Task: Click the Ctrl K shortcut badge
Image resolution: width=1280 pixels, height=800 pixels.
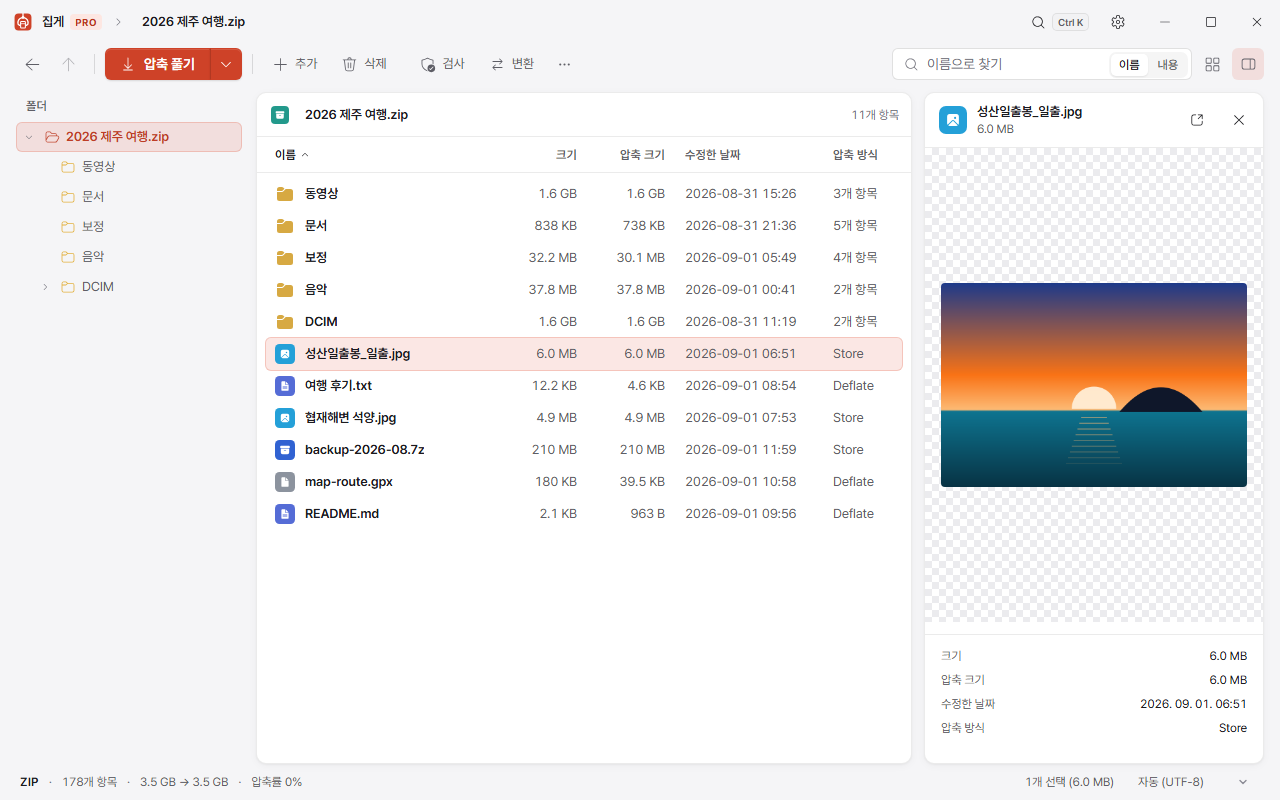Action: click(x=1070, y=22)
